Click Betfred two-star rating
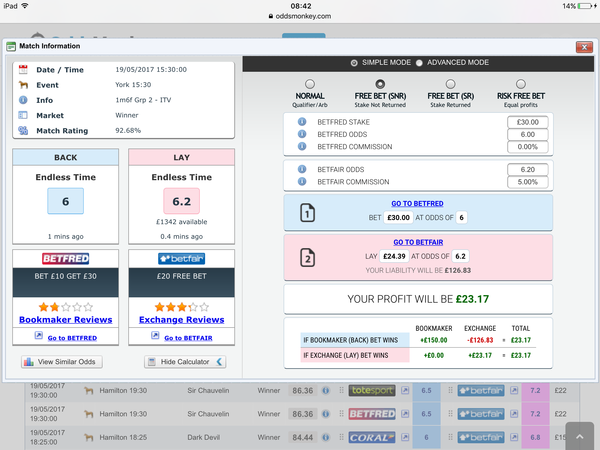 tap(65, 307)
